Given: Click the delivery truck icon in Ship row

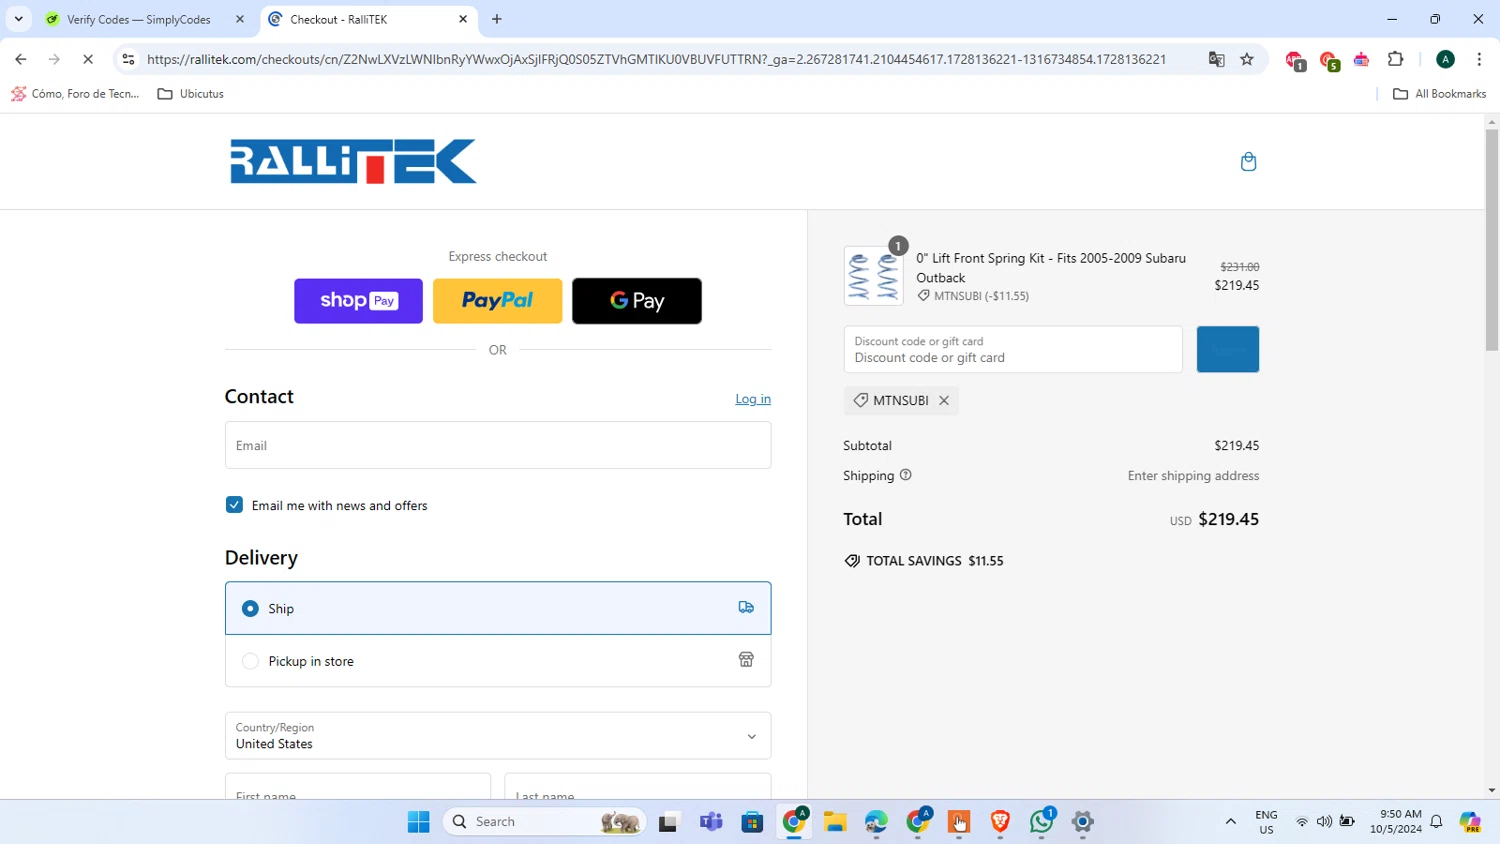Looking at the screenshot, I should 746,607.
